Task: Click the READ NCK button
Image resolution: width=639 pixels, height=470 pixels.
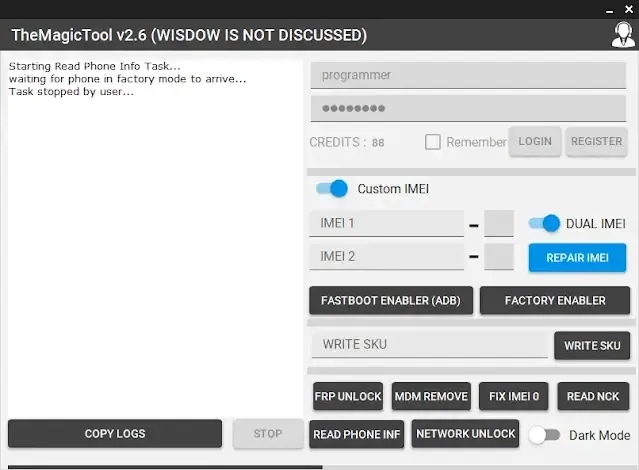Action: pos(593,396)
